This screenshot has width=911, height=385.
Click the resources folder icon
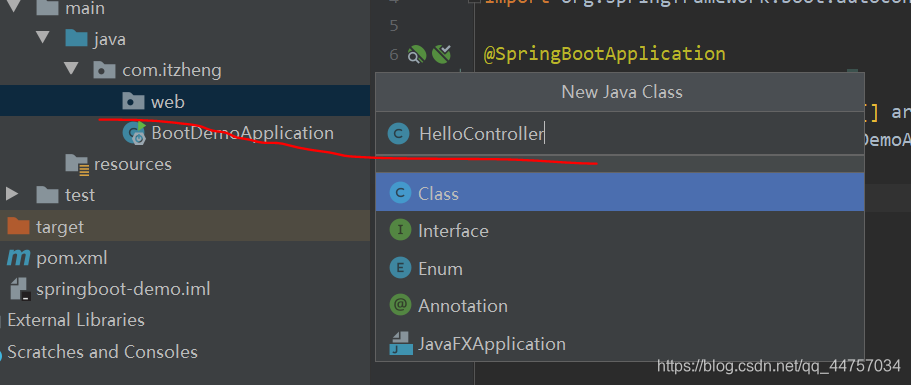[x=77, y=164]
